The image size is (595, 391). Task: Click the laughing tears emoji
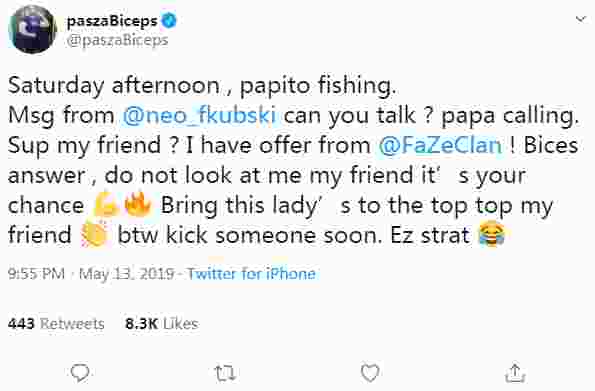pos(492,234)
